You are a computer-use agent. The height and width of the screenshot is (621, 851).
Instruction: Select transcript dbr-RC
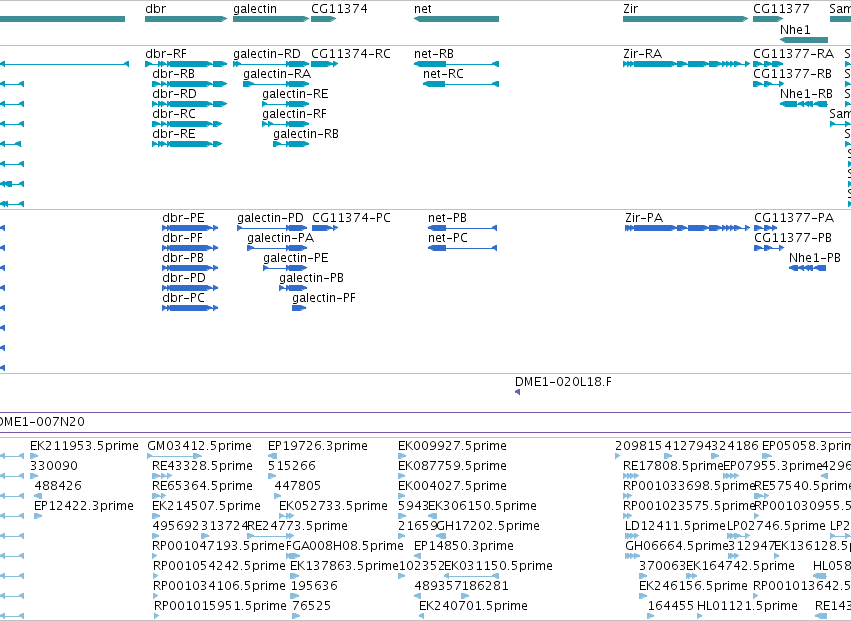(x=187, y=124)
